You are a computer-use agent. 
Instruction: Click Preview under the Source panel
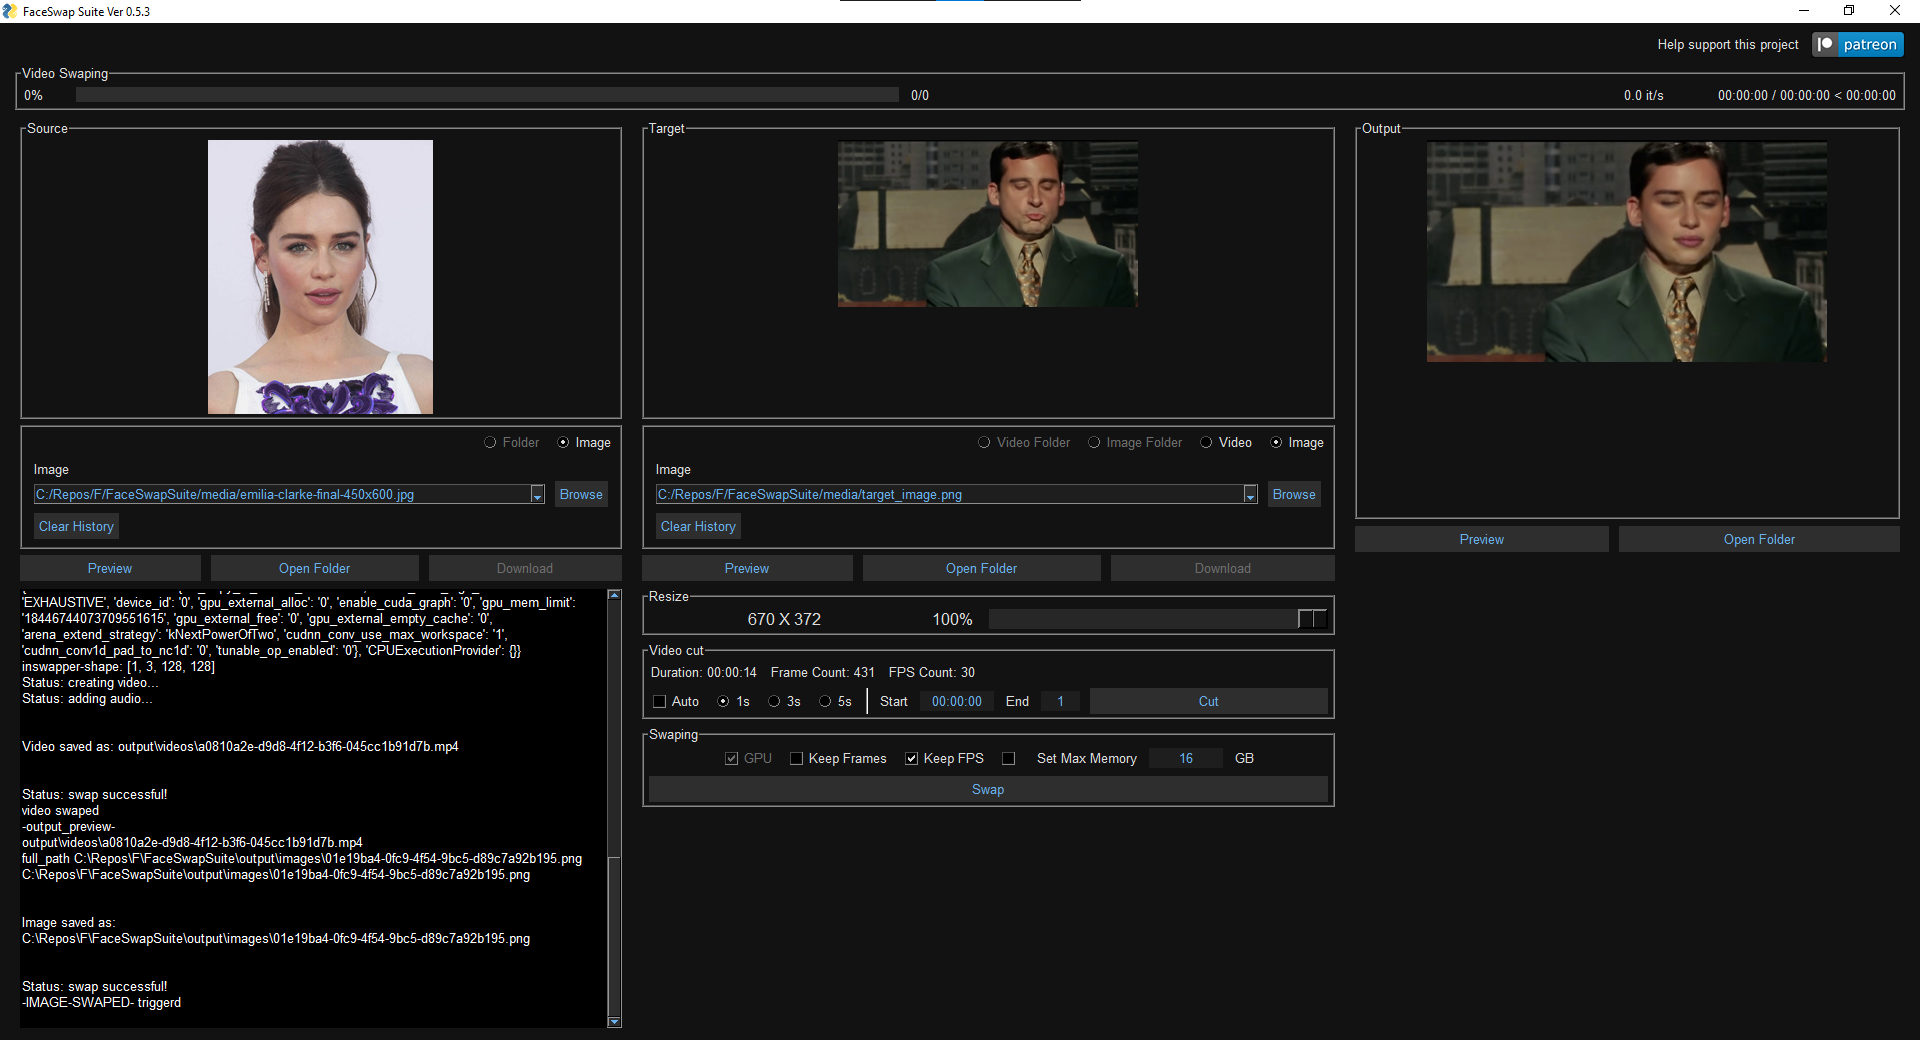(x=110, y=568)
